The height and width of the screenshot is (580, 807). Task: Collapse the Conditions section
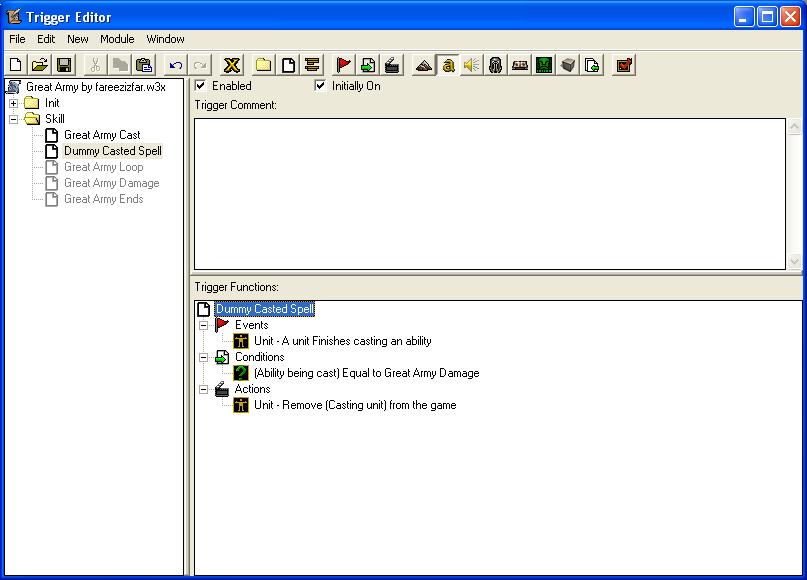204,357
